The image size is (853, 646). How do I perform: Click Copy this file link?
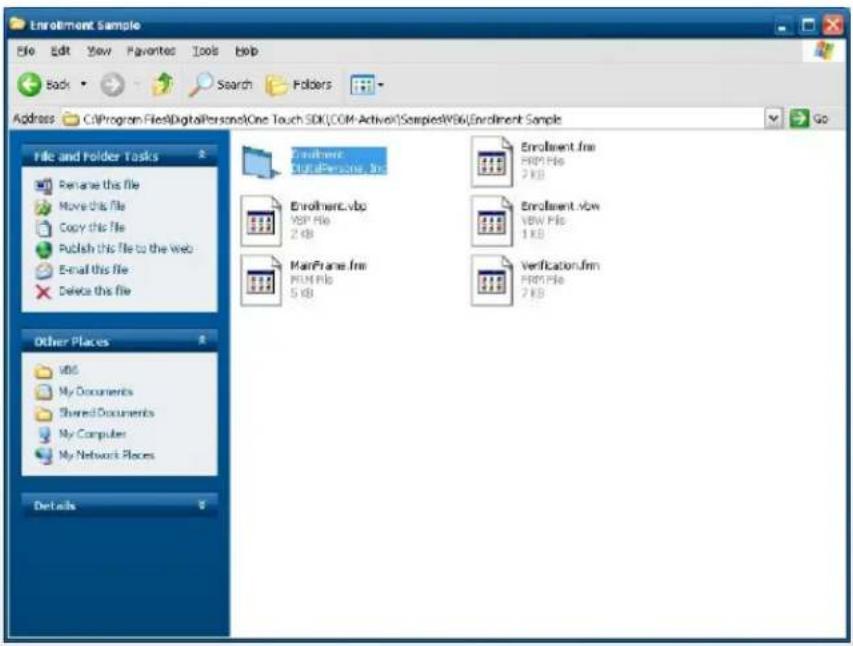pyautogui.click(x=92, y=227)
